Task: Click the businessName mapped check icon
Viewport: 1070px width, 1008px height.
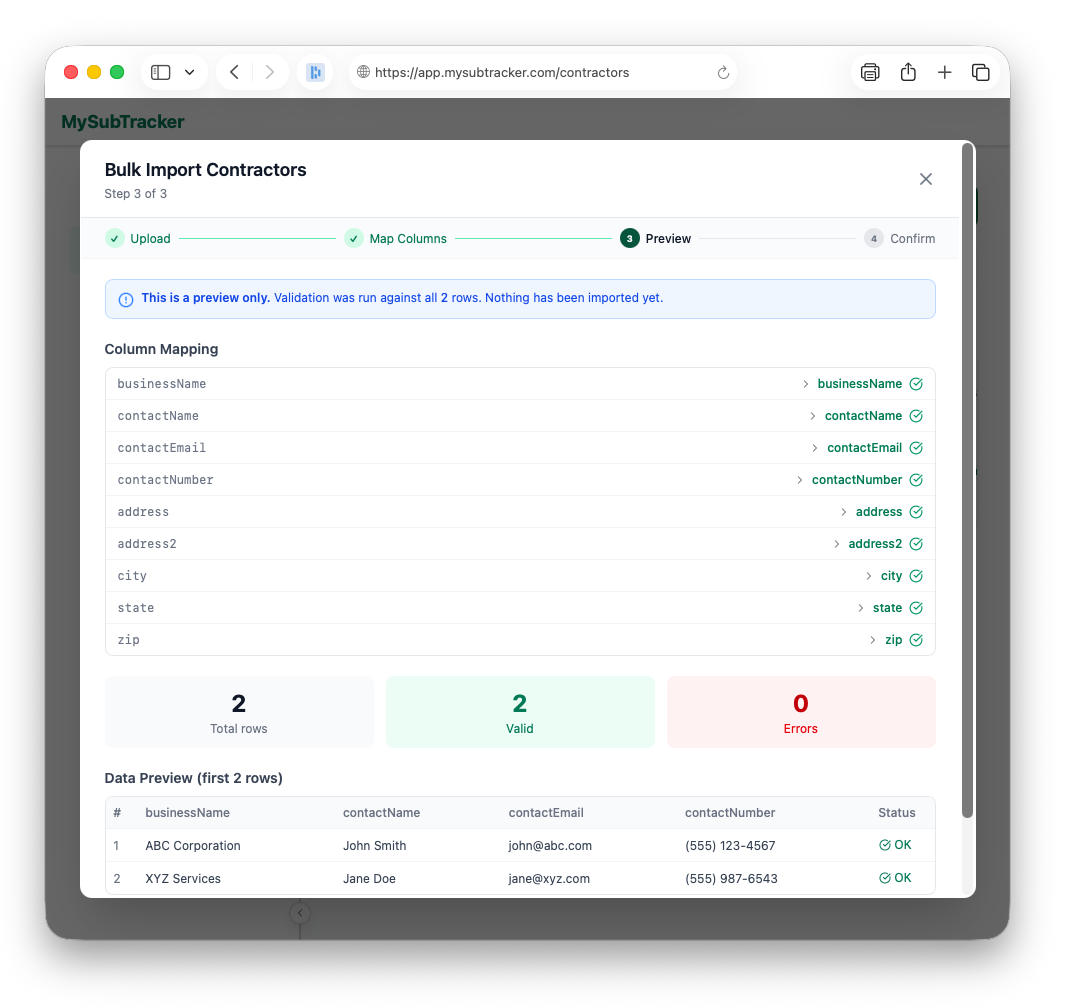Action: (916, 384)
